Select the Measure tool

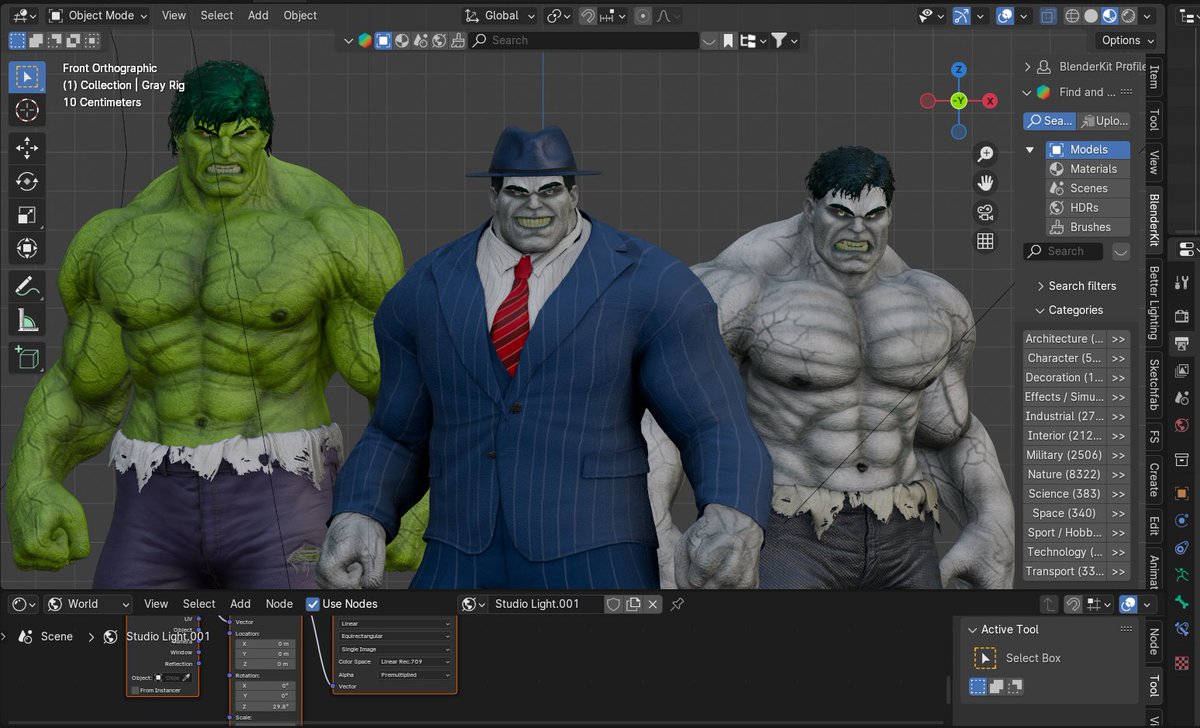[x=27, y=320]
